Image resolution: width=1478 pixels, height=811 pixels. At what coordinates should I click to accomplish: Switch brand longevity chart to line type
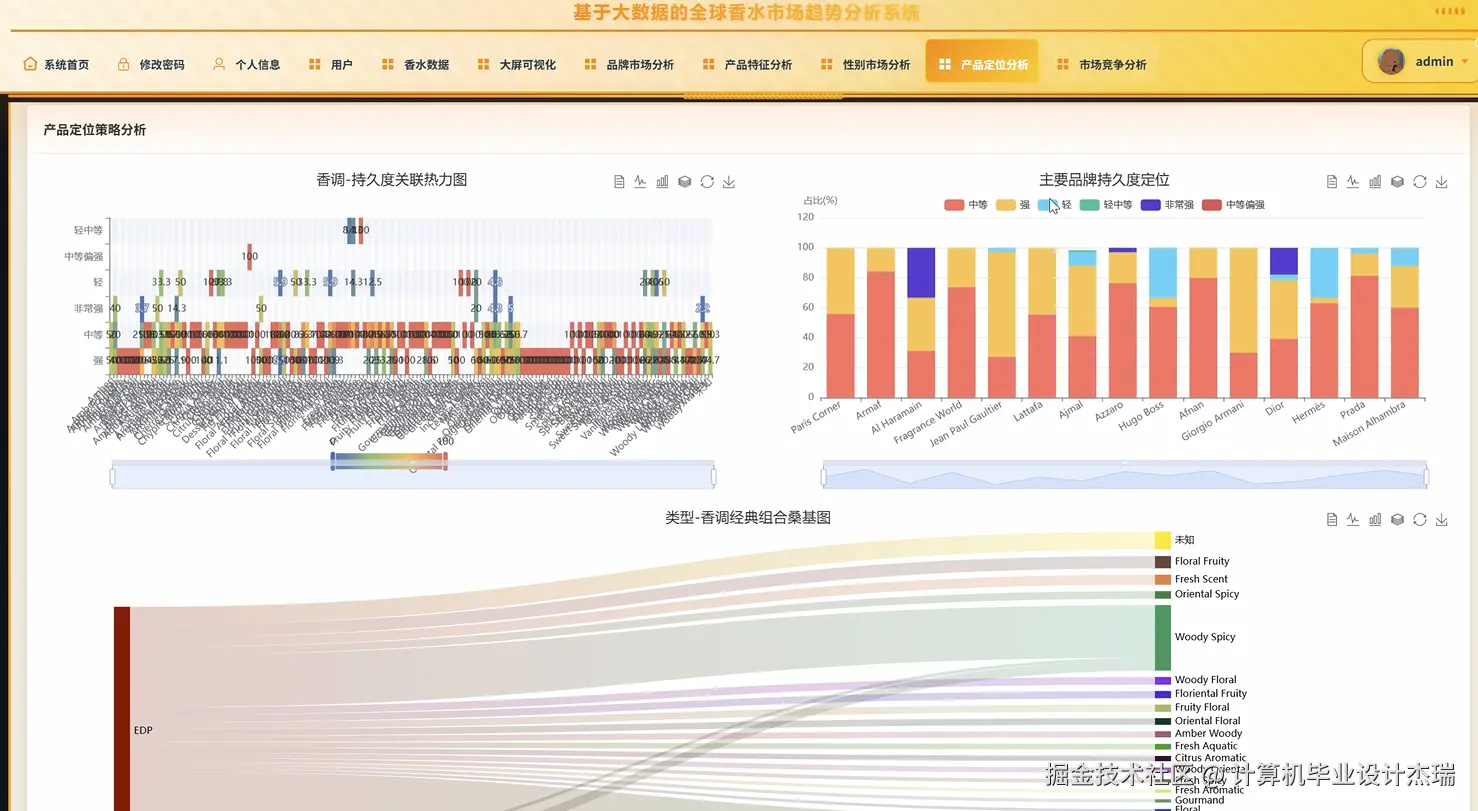[1353, 182]
